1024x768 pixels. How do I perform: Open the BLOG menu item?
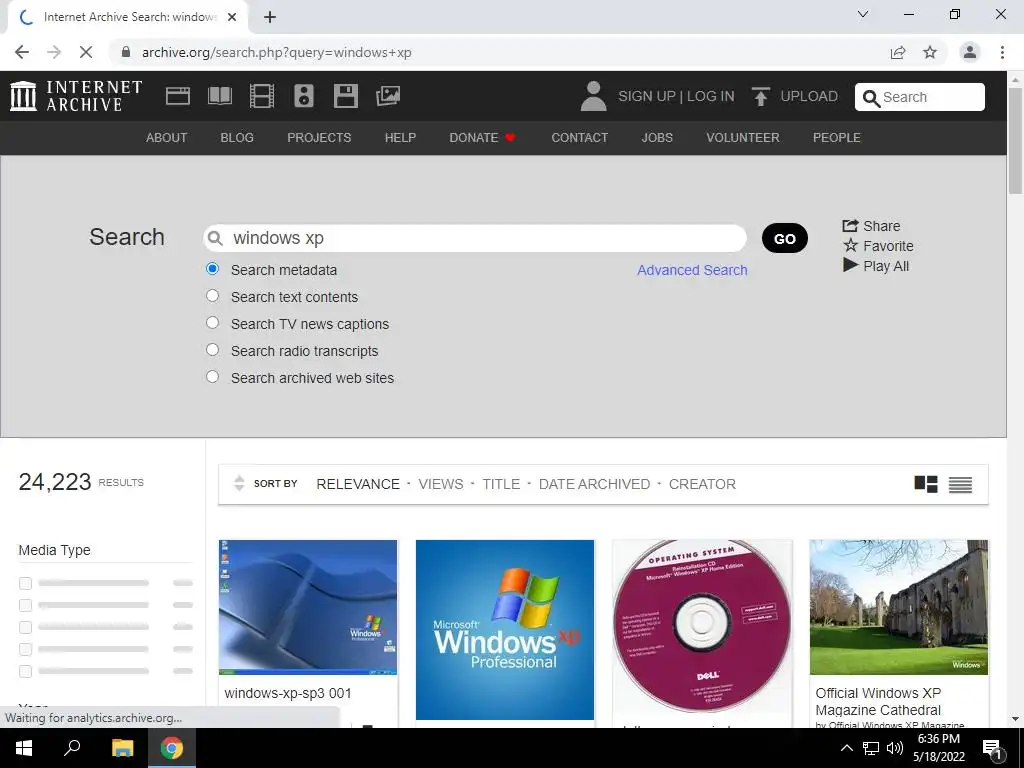coord(237,138)
